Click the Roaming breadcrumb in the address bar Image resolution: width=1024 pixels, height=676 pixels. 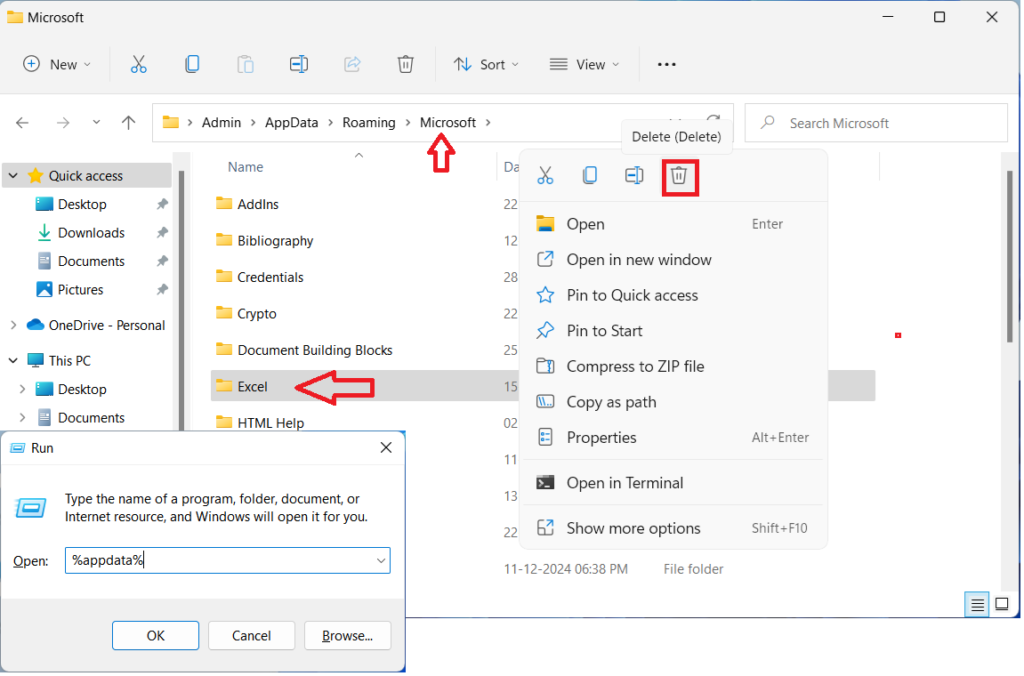click(369, 123)
